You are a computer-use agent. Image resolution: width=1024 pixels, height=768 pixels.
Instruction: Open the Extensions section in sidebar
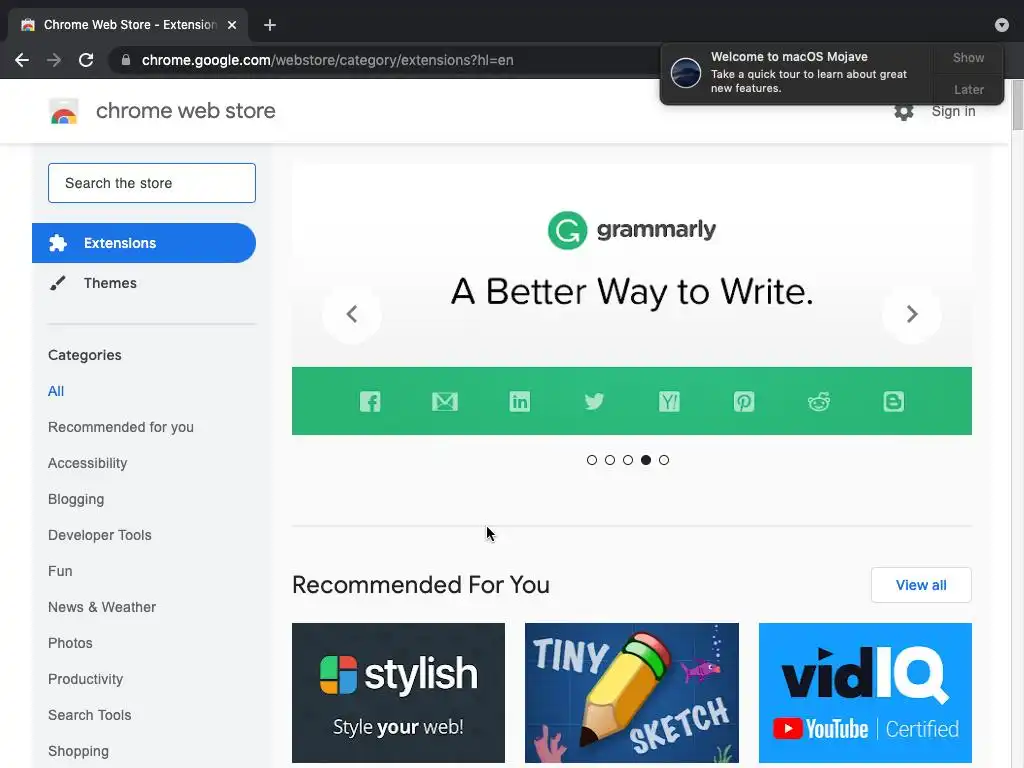[144, 243]
